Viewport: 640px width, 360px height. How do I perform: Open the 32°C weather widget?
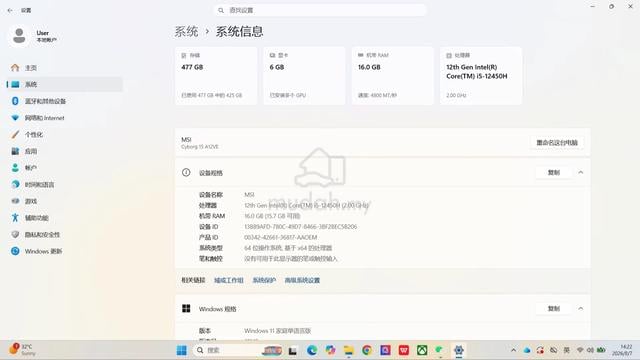pyautogui.click(x=22, y=350)
